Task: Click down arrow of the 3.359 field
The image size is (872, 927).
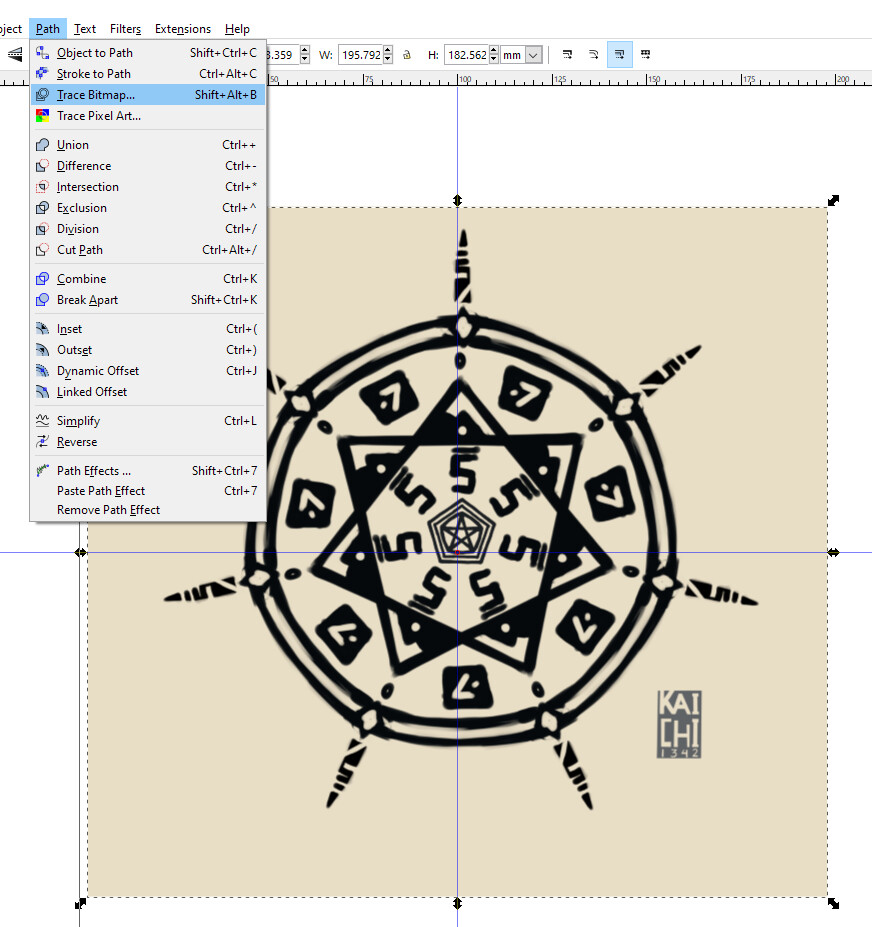Action: 304,60
